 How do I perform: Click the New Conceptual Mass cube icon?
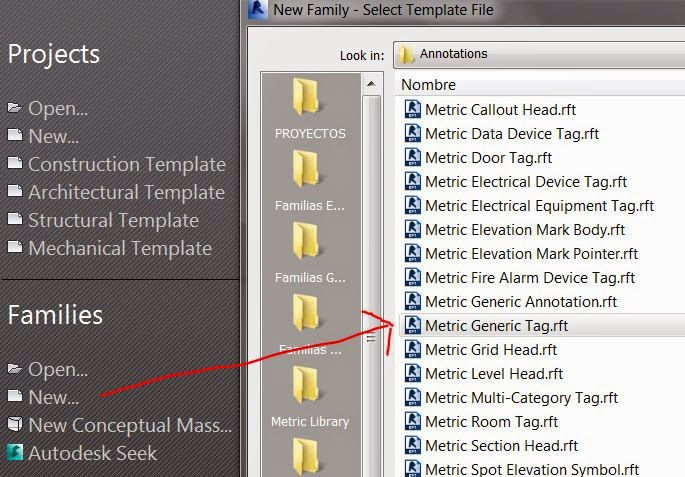click(15, 425)
